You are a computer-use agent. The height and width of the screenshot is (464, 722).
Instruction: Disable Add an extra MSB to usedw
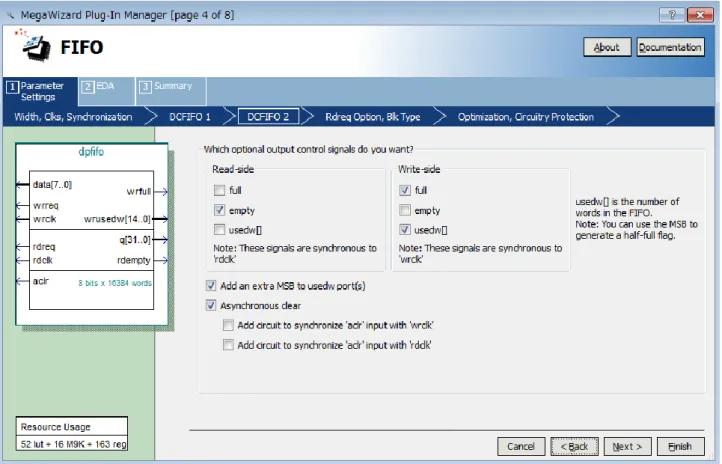pyautogui.click(x=211, y=286)
